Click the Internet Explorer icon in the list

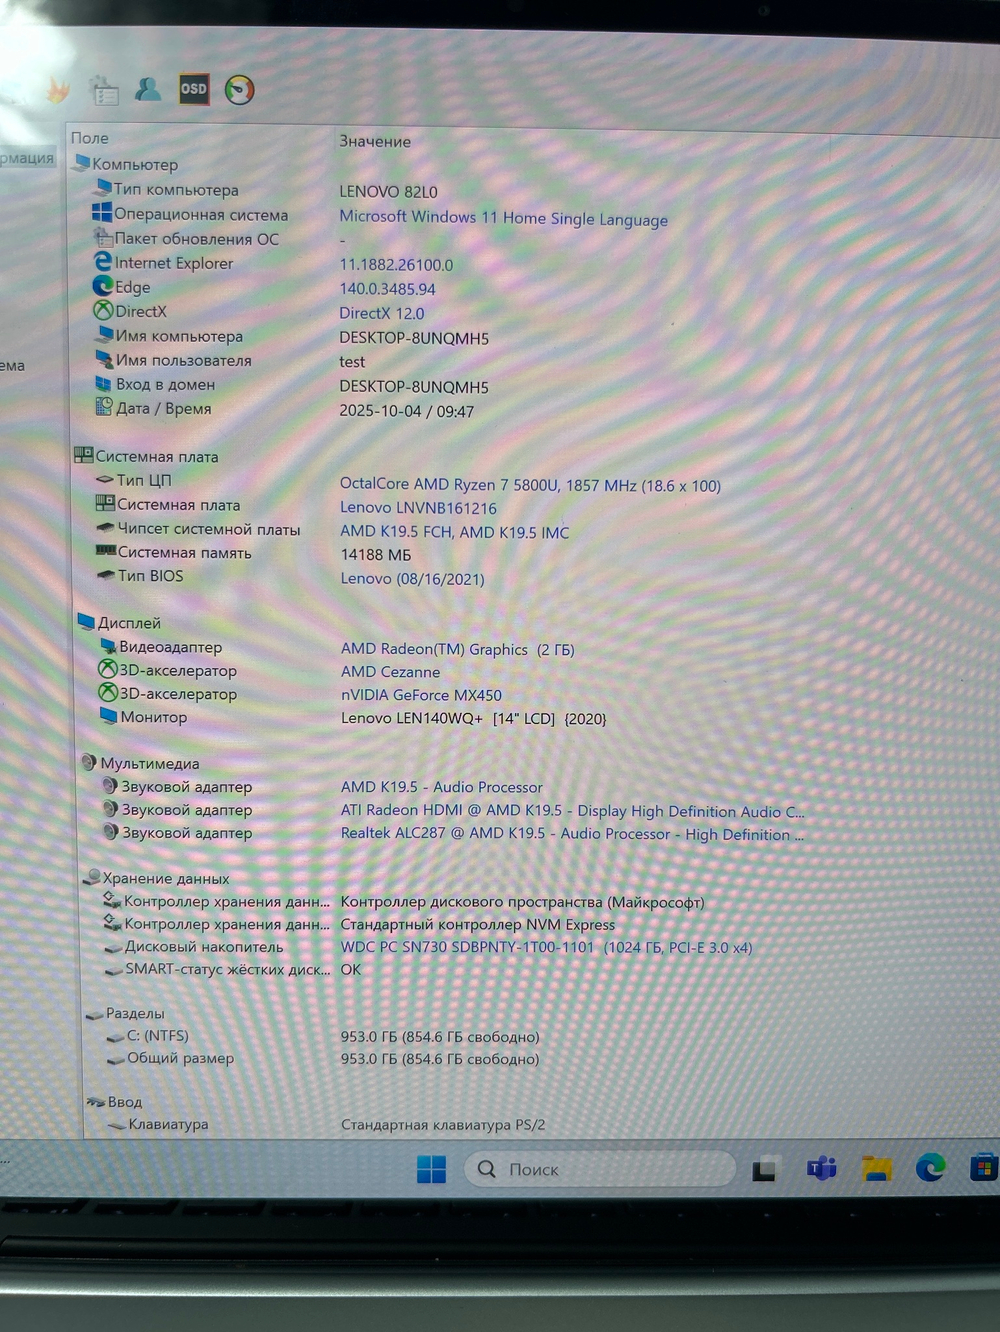click(102, 262)
